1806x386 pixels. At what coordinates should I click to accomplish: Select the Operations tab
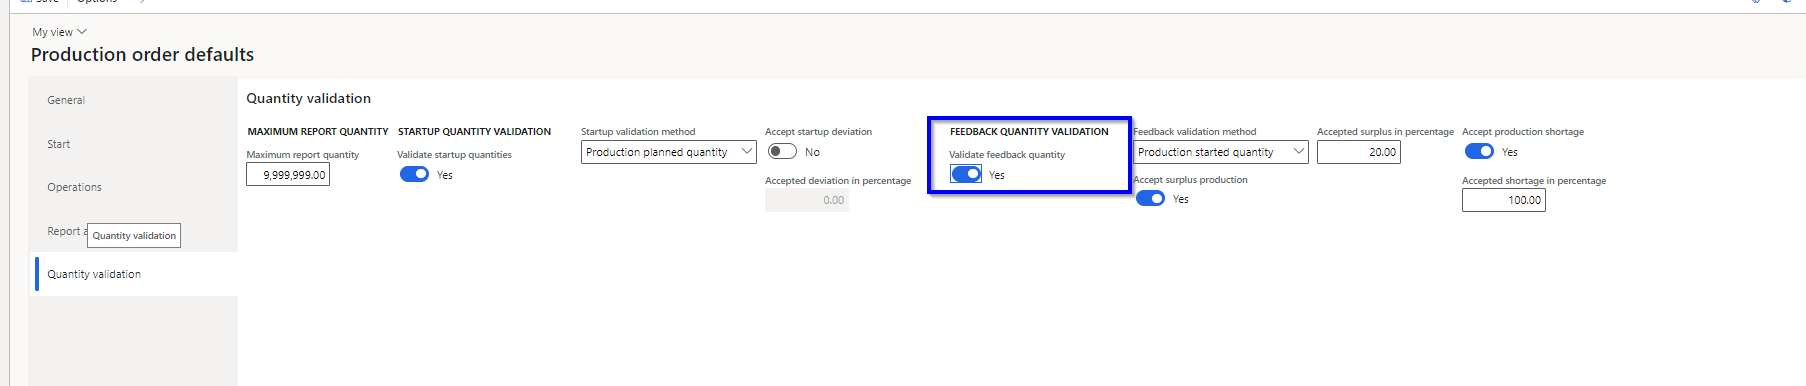tap(74, 187)
